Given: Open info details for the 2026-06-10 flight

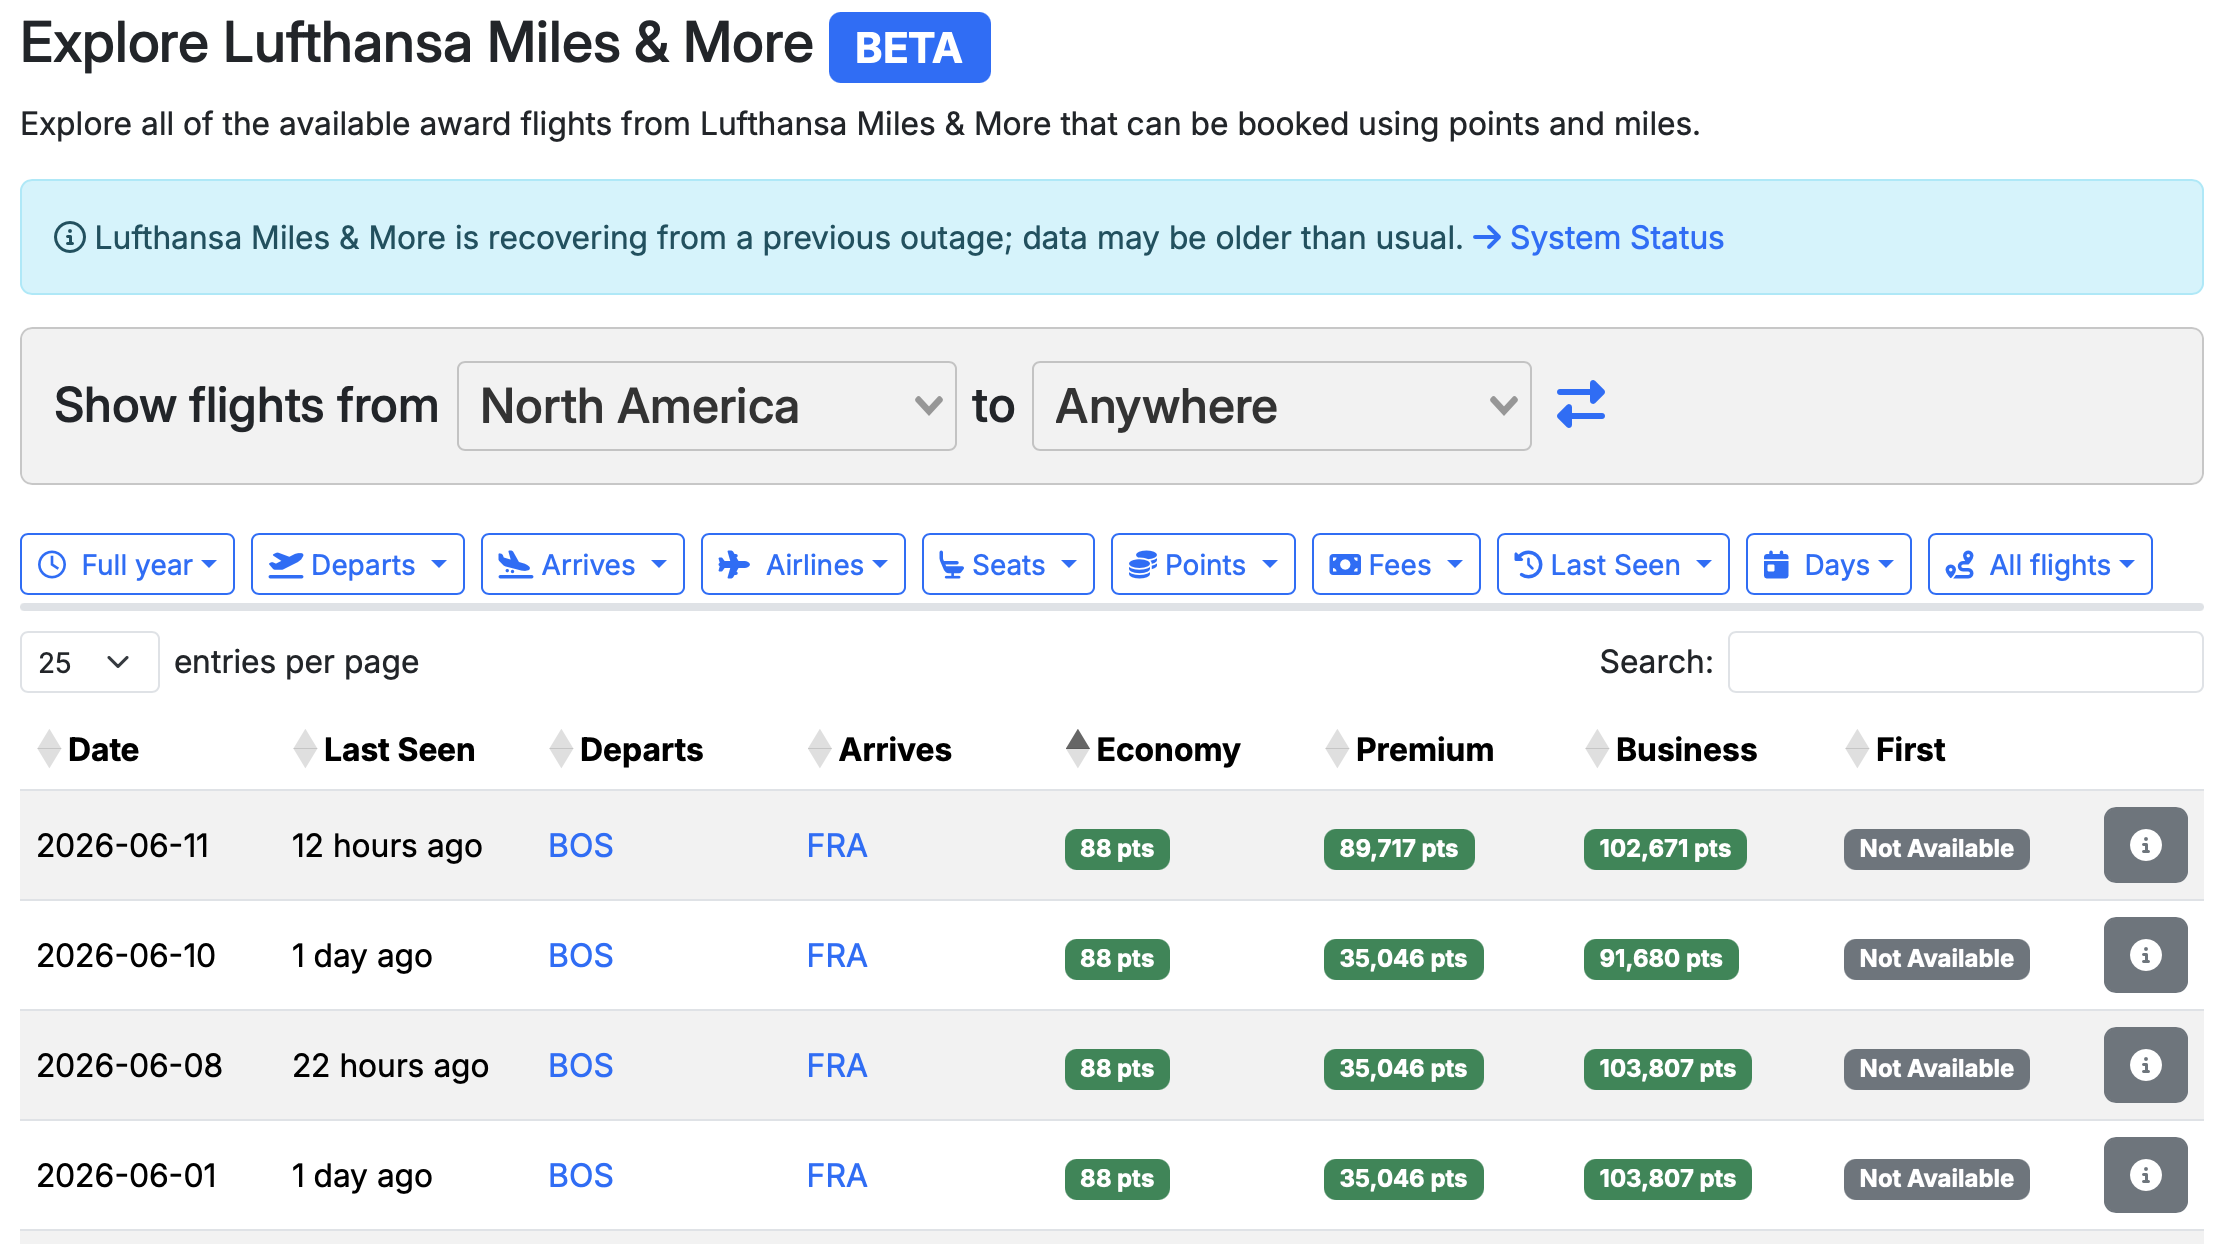Looking at the screenshot, I should pyautogui.click(x=2145, y=955).
